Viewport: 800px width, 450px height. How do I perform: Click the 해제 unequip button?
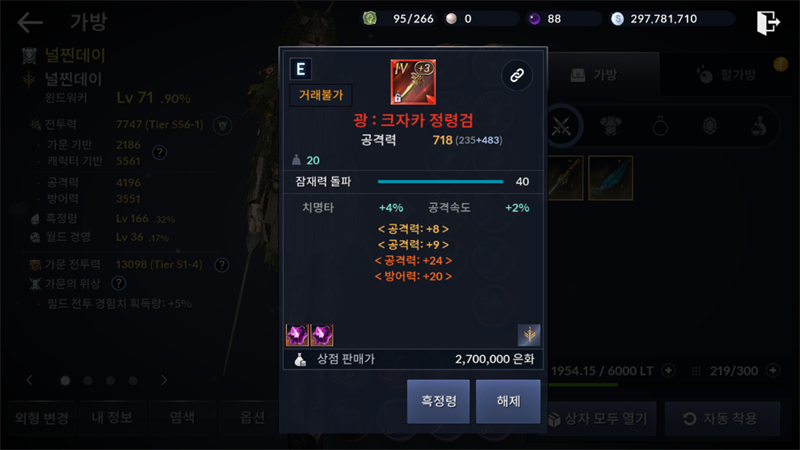point(508,402)
